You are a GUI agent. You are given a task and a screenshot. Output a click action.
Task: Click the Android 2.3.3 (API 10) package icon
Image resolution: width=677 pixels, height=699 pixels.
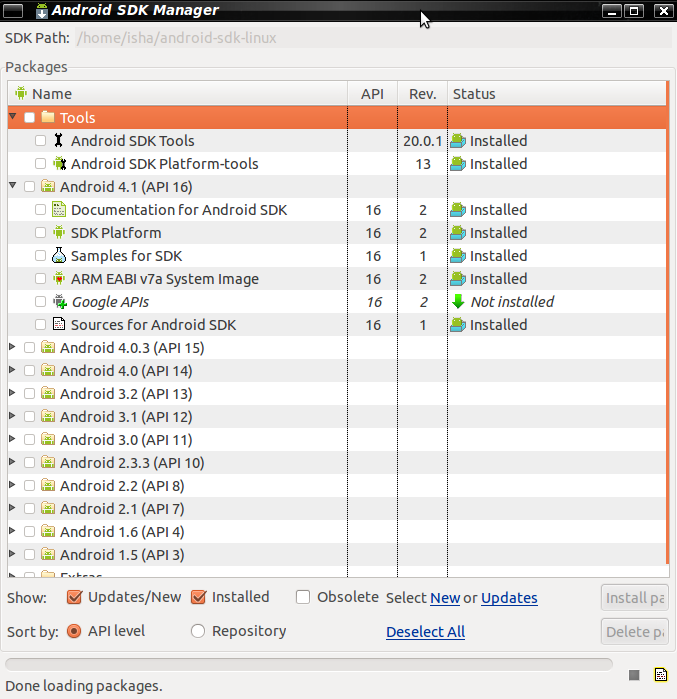[48, 462]
